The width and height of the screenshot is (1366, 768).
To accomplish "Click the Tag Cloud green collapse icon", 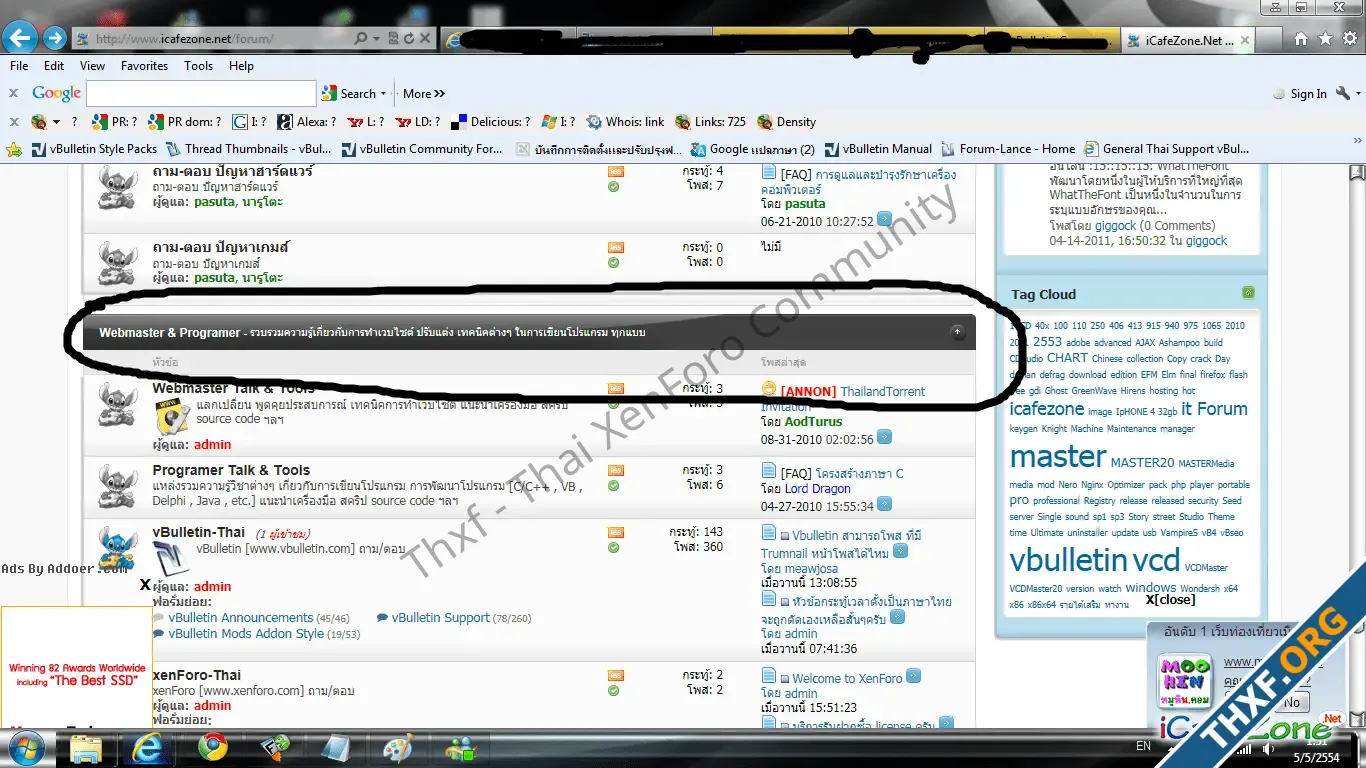I will pyautogui.click(x=1248, y=293).
